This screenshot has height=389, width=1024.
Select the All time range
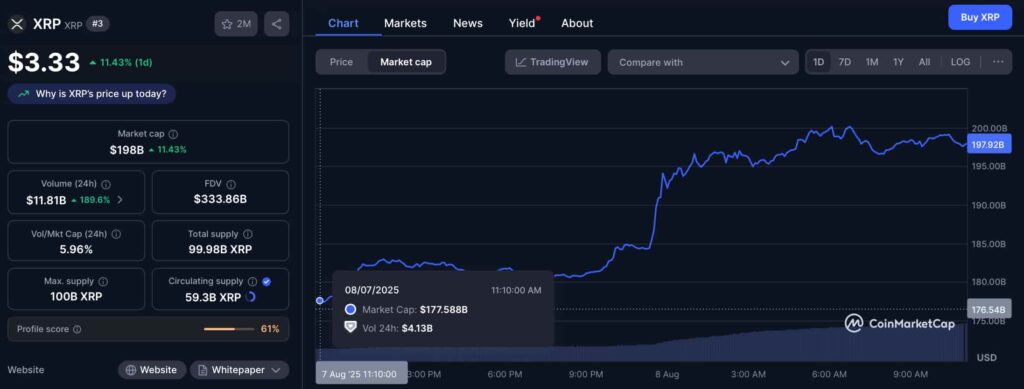(x=924, y=62)
